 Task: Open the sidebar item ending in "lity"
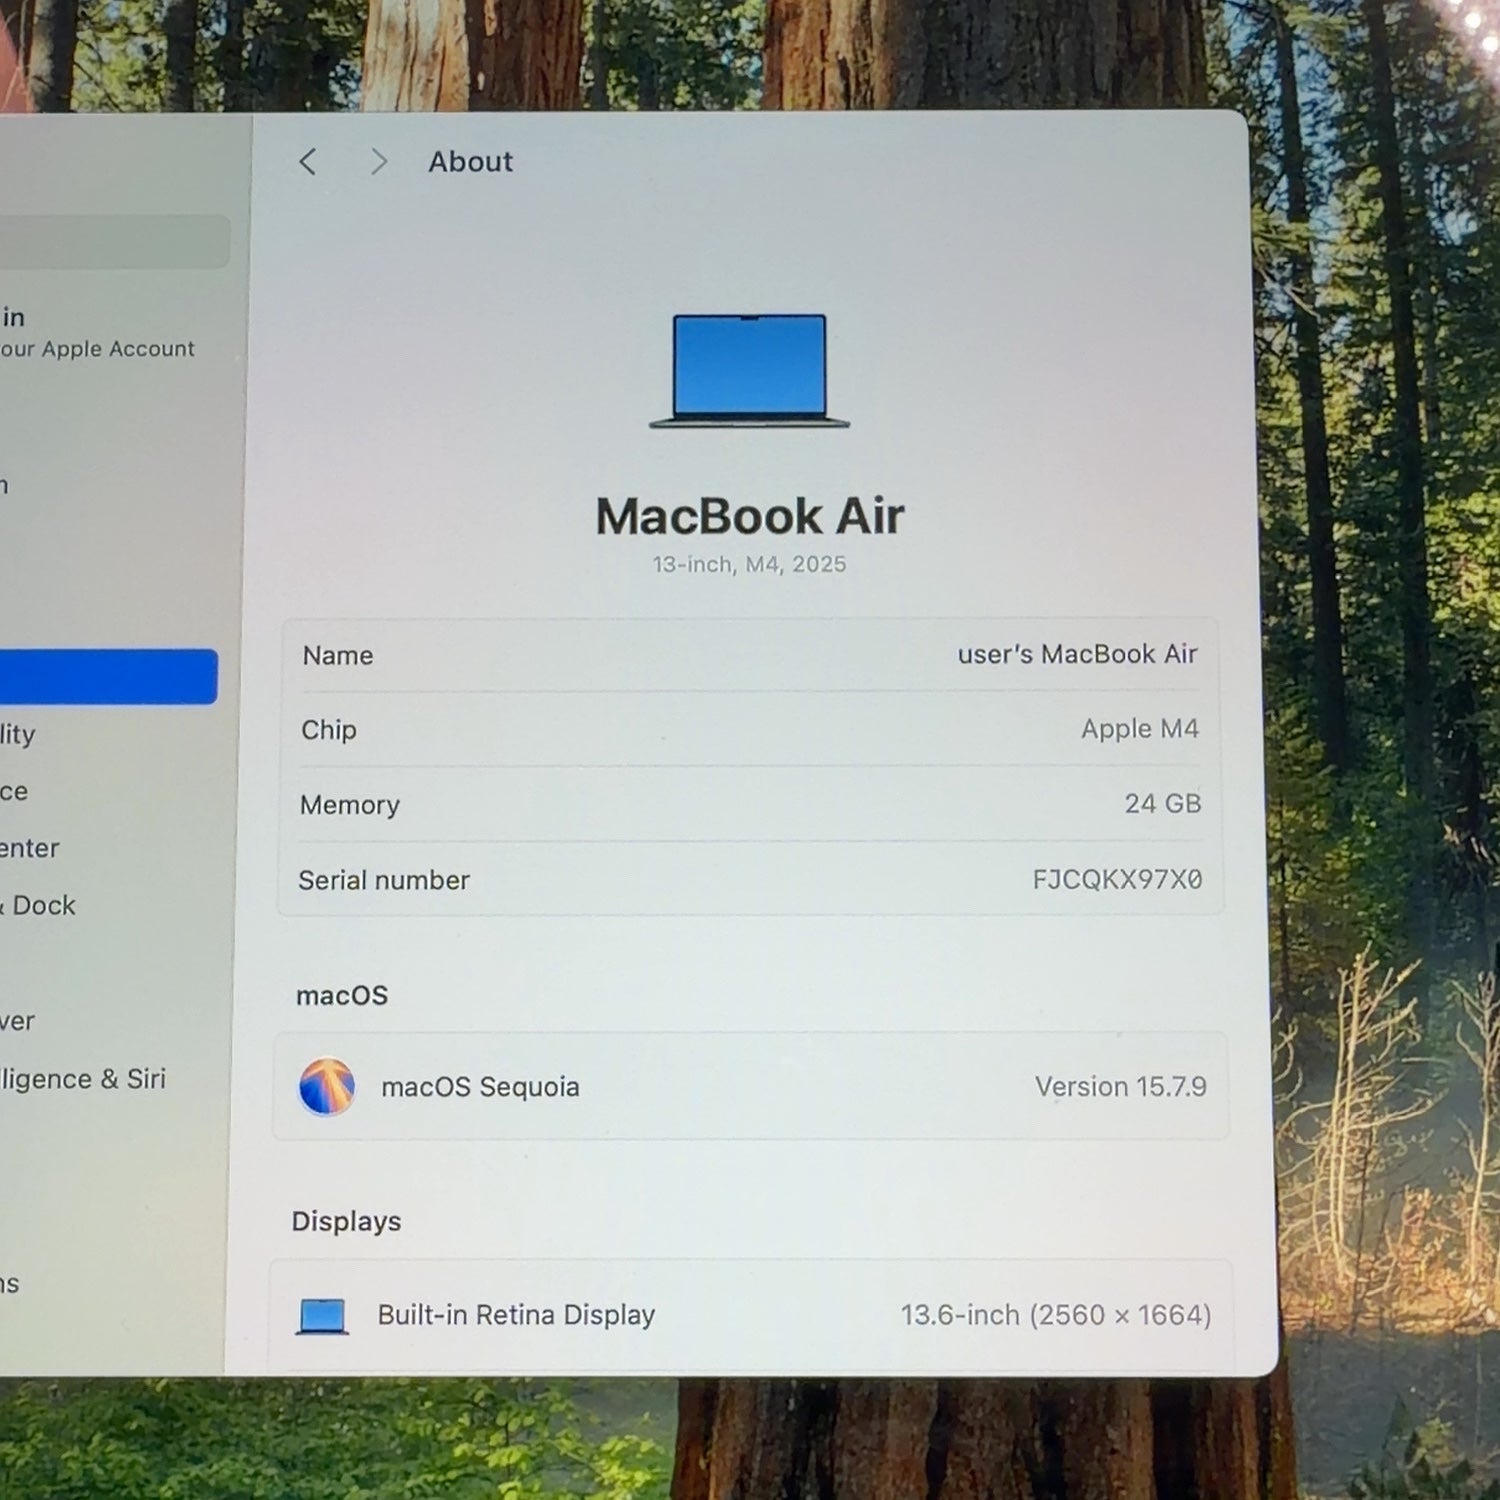(x=18, y=735)
